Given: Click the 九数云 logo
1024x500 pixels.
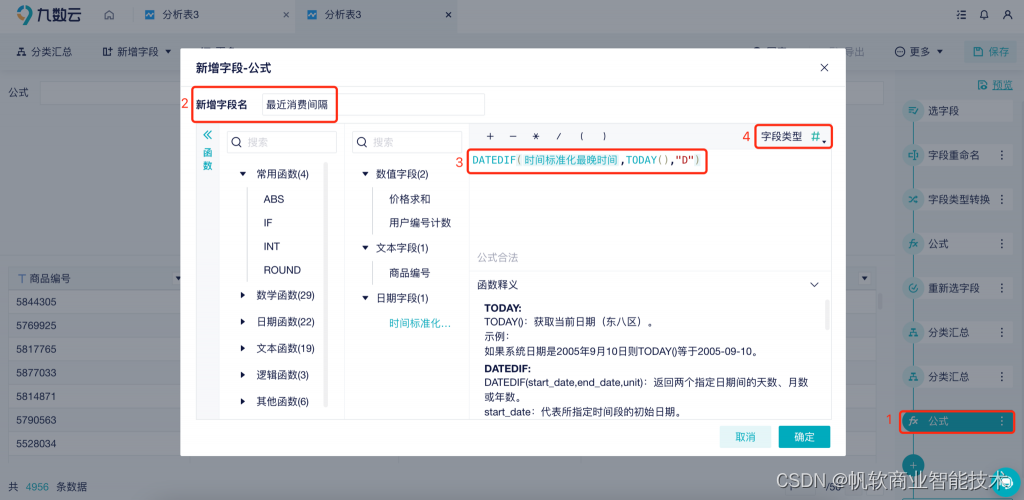Looking at the screenshot, I should pyautogui.click(x=49, y=14).
